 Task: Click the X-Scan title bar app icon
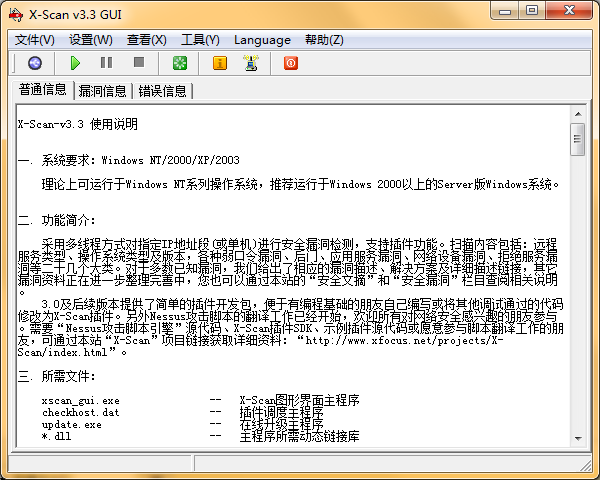16,15
